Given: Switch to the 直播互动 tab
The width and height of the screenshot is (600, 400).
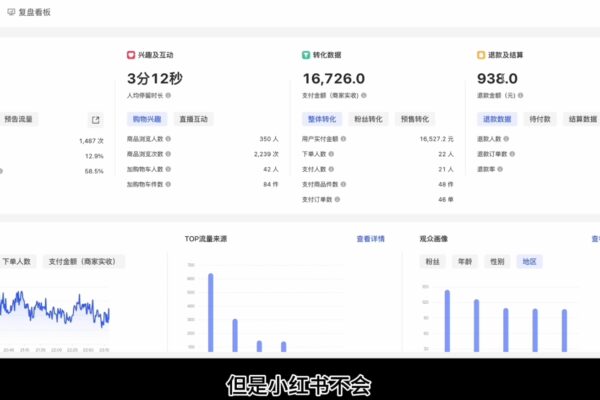Looking at the screenshot, I should 194,119.
